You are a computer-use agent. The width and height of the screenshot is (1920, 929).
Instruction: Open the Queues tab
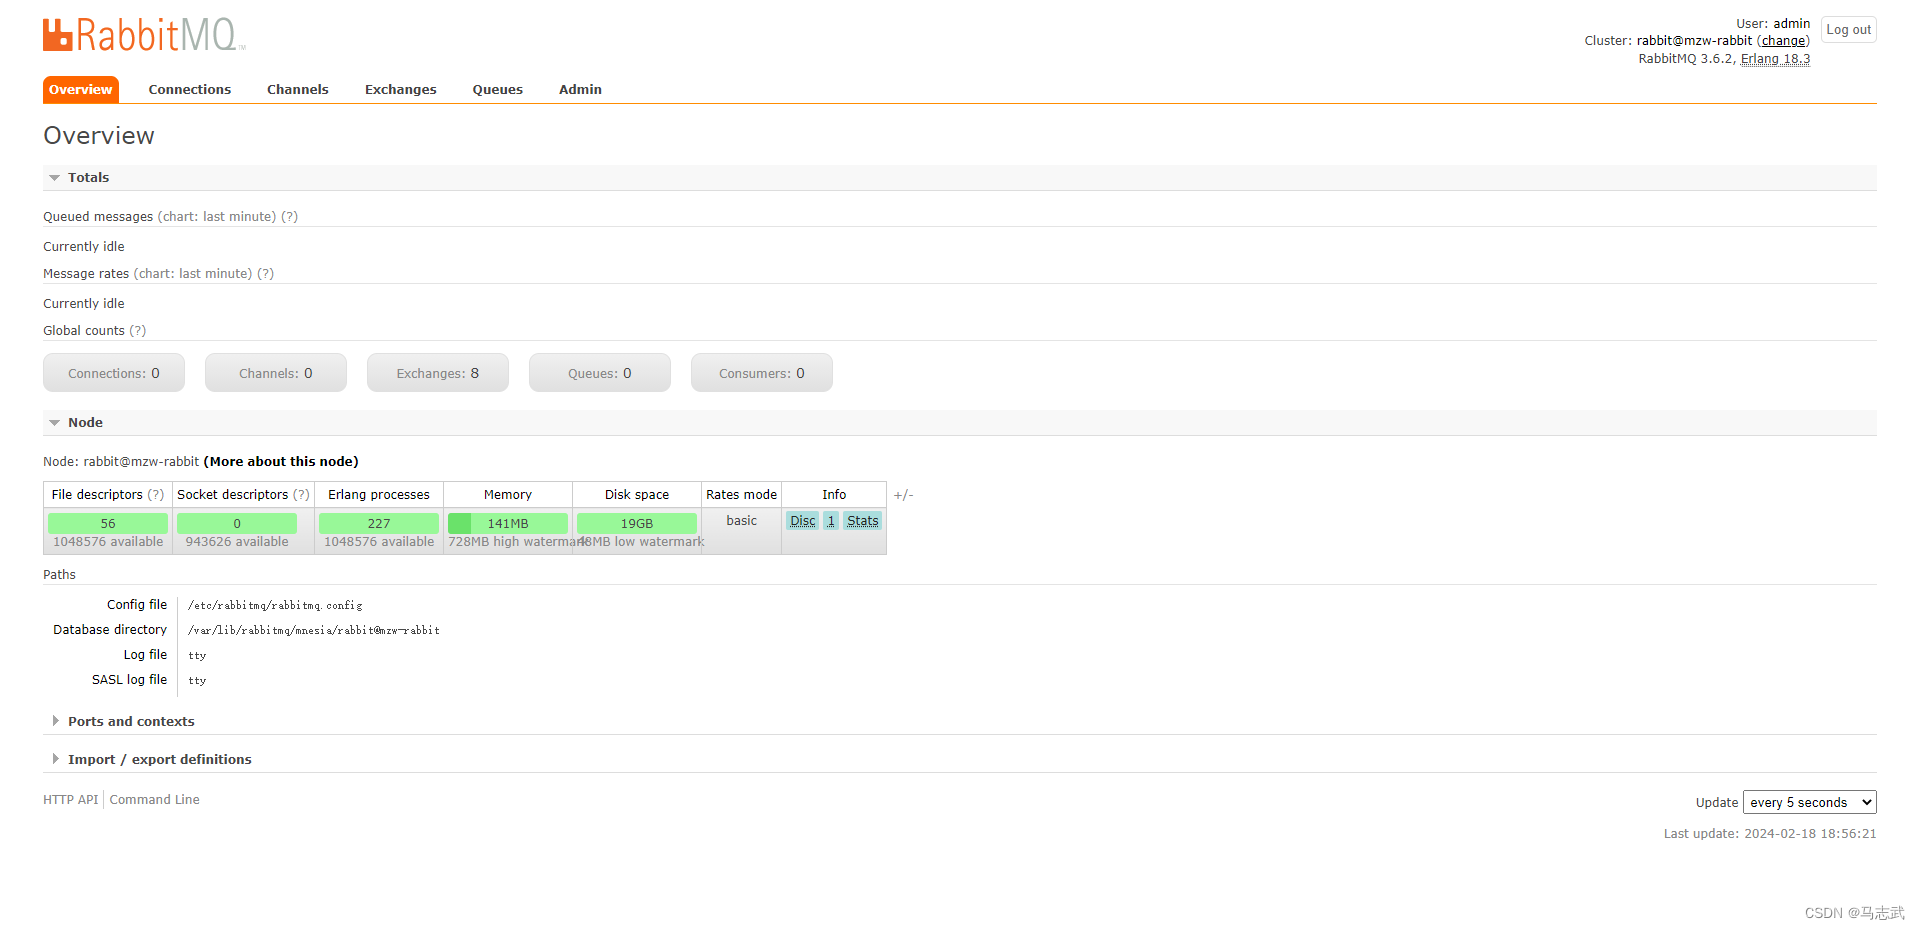click(x=498, y=90)
